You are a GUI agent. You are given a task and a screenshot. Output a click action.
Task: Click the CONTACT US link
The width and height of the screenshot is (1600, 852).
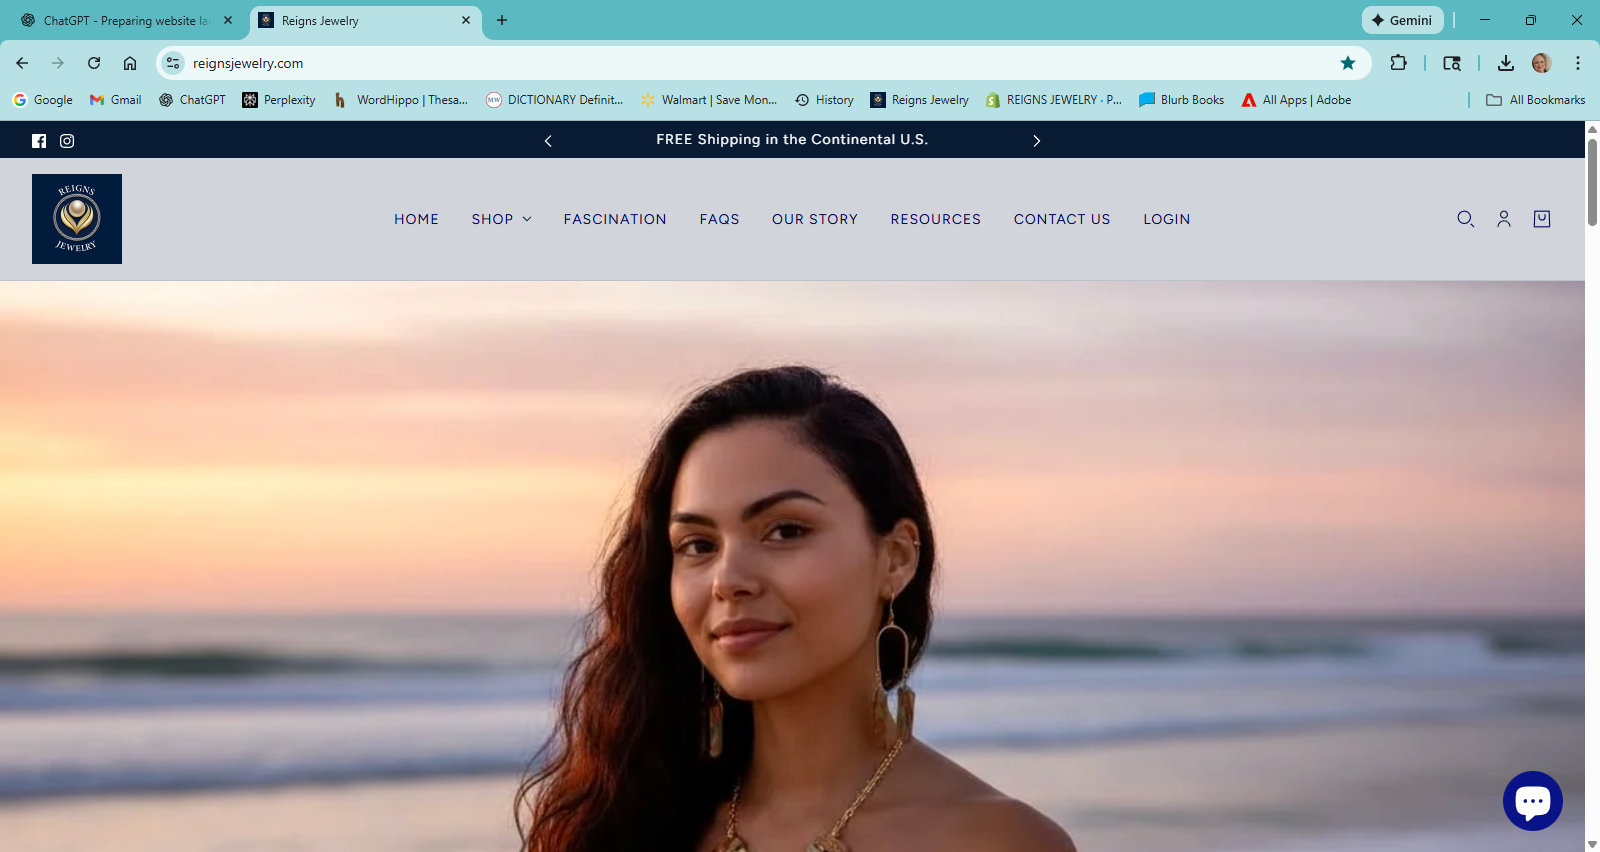pyautogui.click(x=1061, y=219)
